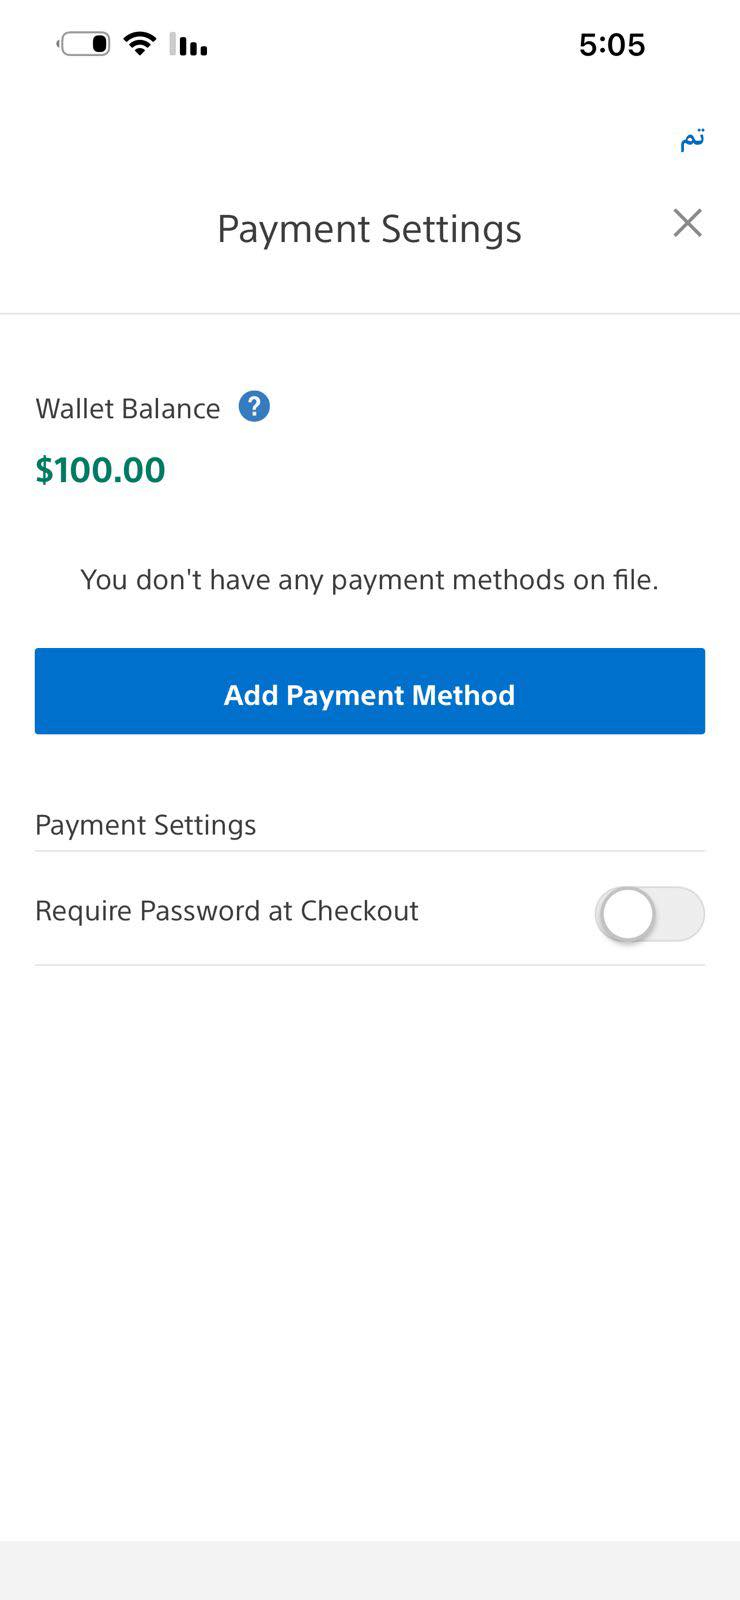Click the $100.00 wallet amount
This screenshot has width=740, height=1600.
(x=100, y=470)
